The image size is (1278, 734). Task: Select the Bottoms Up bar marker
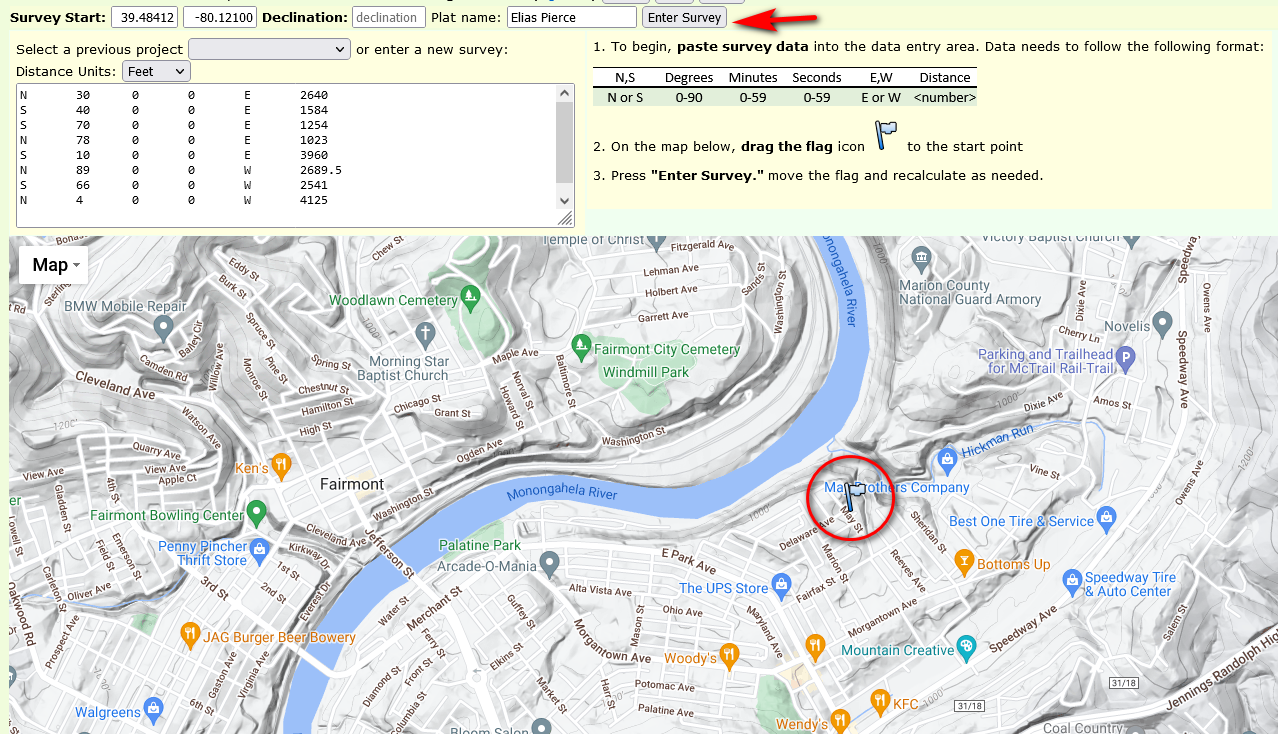tap(964, 562)
